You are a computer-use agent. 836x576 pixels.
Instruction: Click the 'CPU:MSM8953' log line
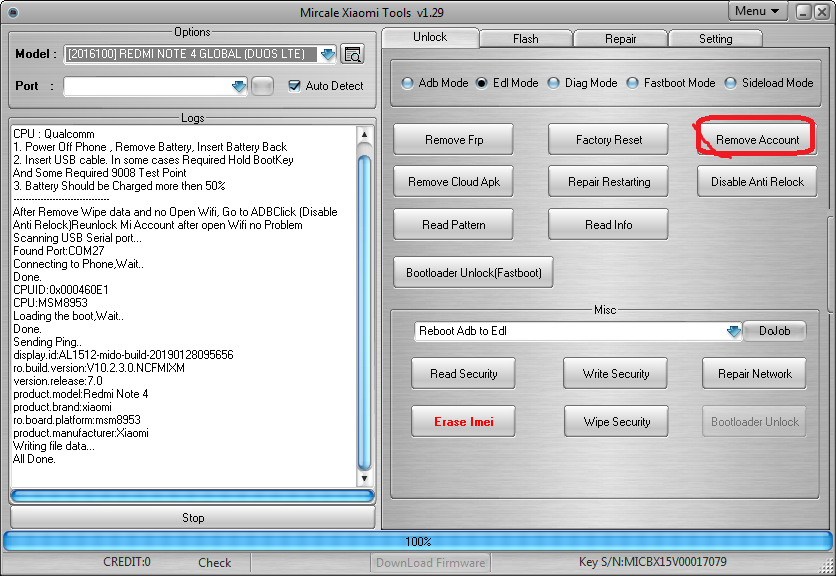click(50, 303)
